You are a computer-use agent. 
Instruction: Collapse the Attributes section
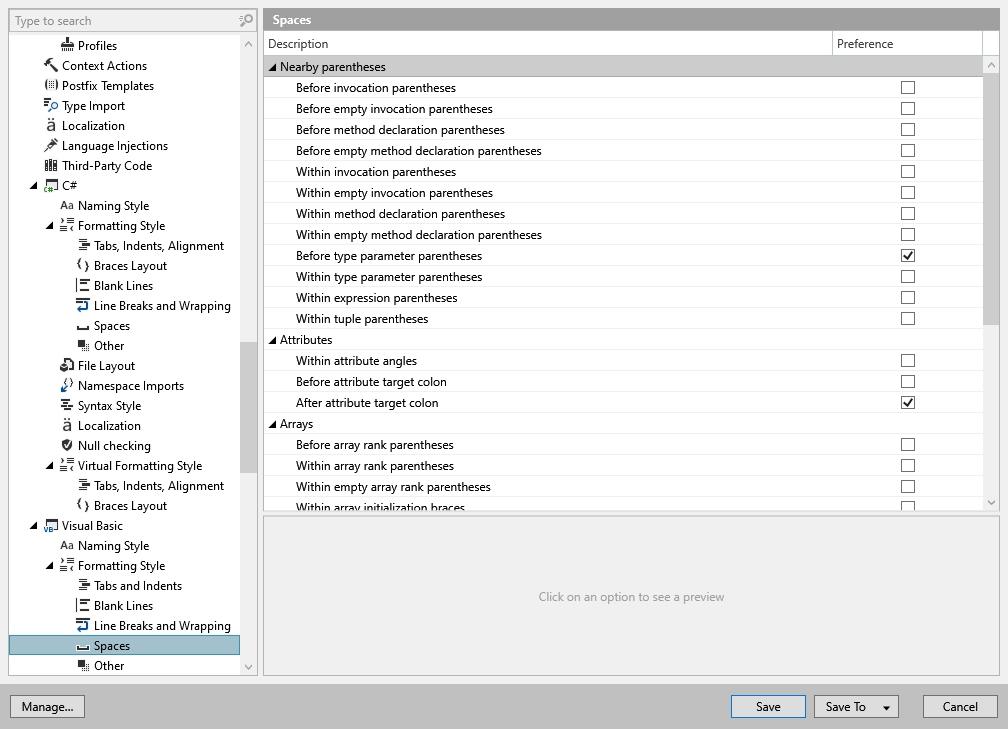(271, 339)
